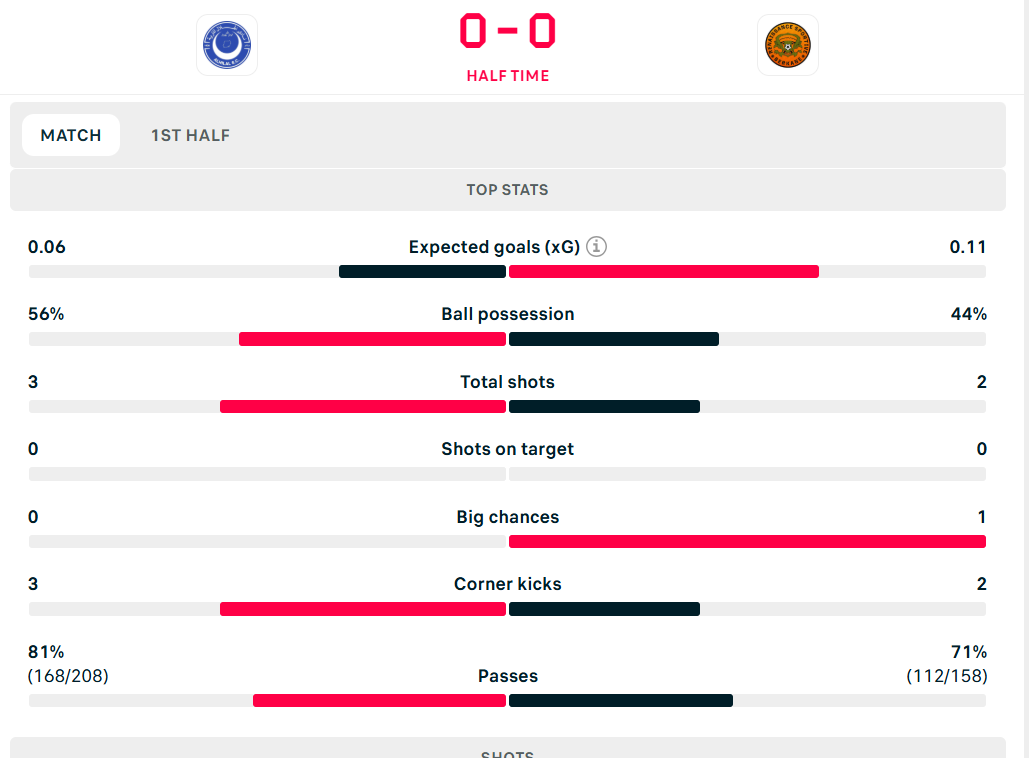Switch to the MATCH tab

pyautogui.click(x=71, y=135)
